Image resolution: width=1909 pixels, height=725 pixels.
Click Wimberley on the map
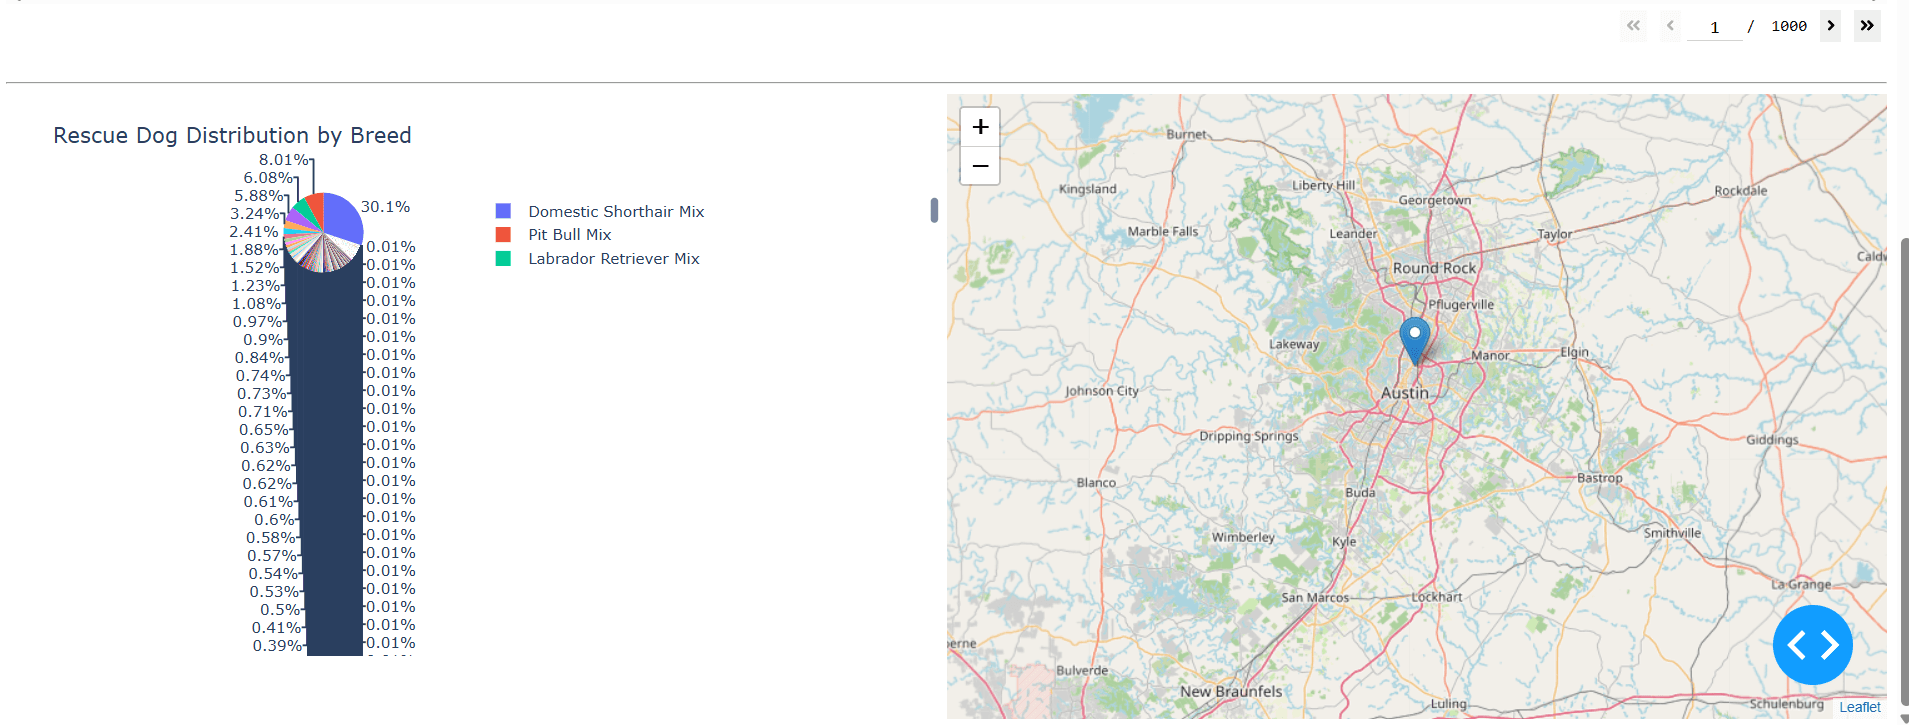1243,537
